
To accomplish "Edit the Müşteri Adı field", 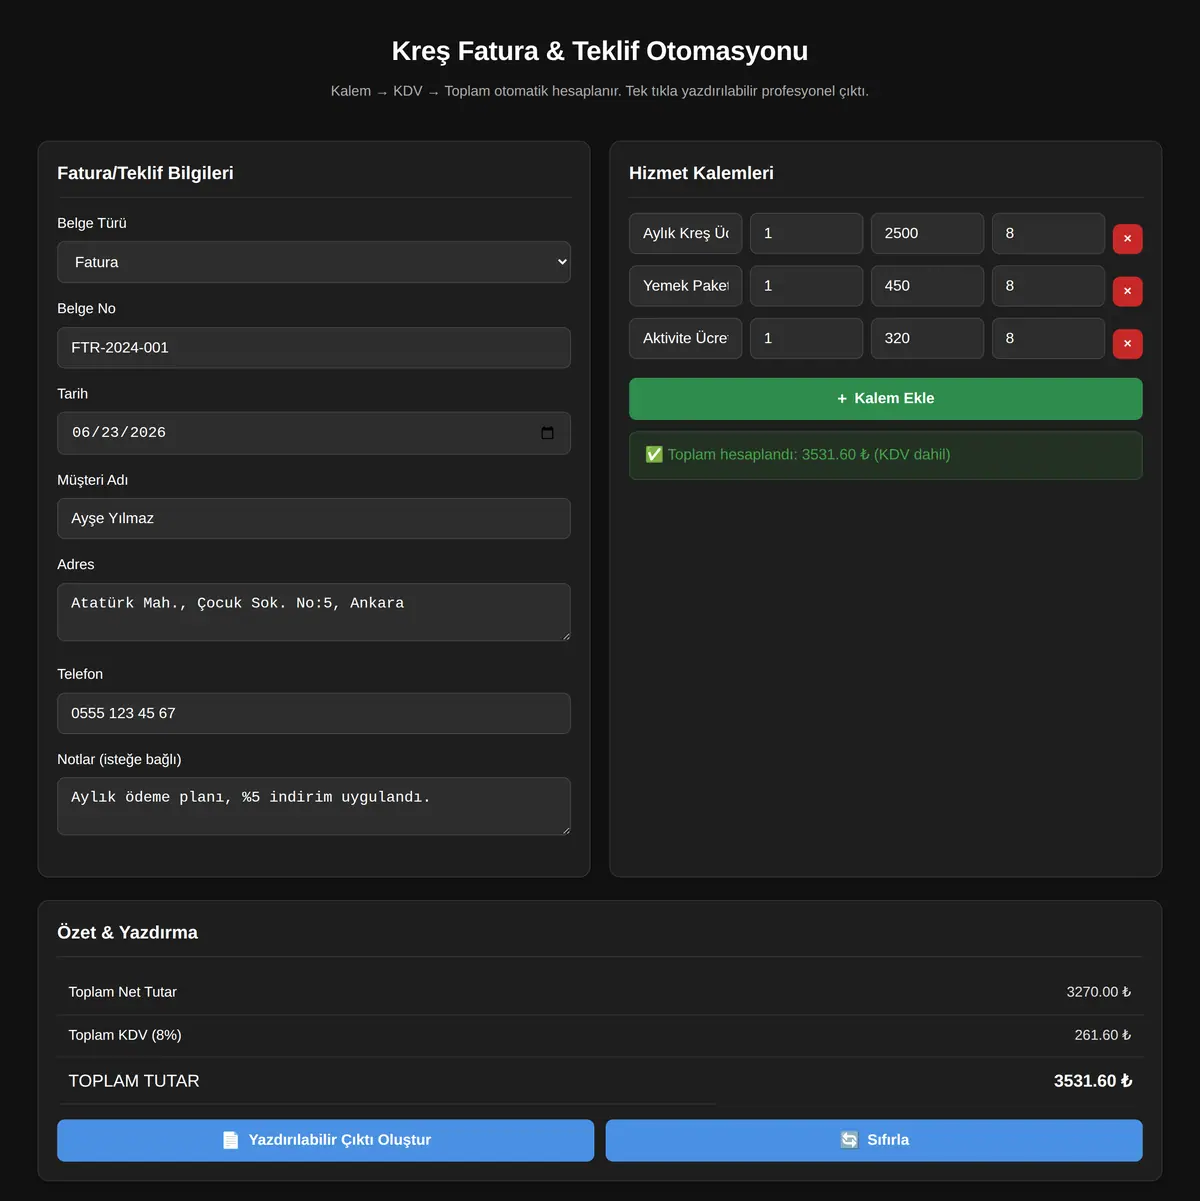I will [x=314, y=518].
